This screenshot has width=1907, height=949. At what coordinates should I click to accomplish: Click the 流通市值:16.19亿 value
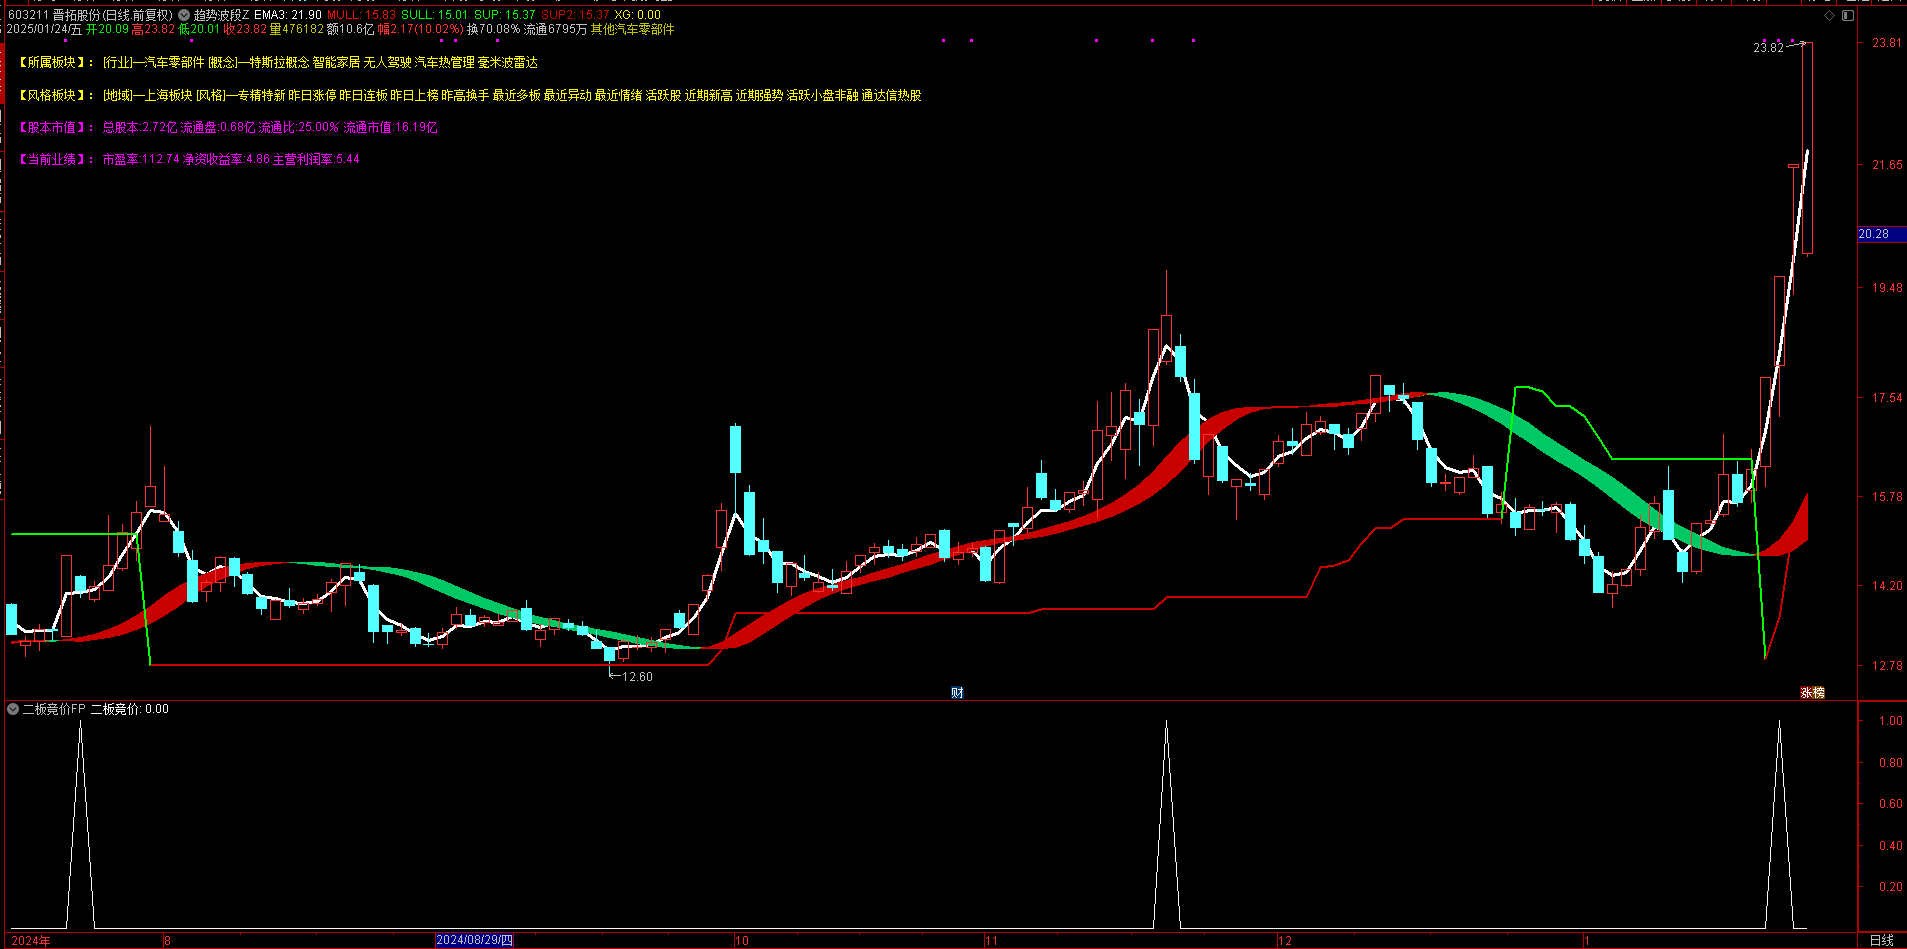(391, 127)
